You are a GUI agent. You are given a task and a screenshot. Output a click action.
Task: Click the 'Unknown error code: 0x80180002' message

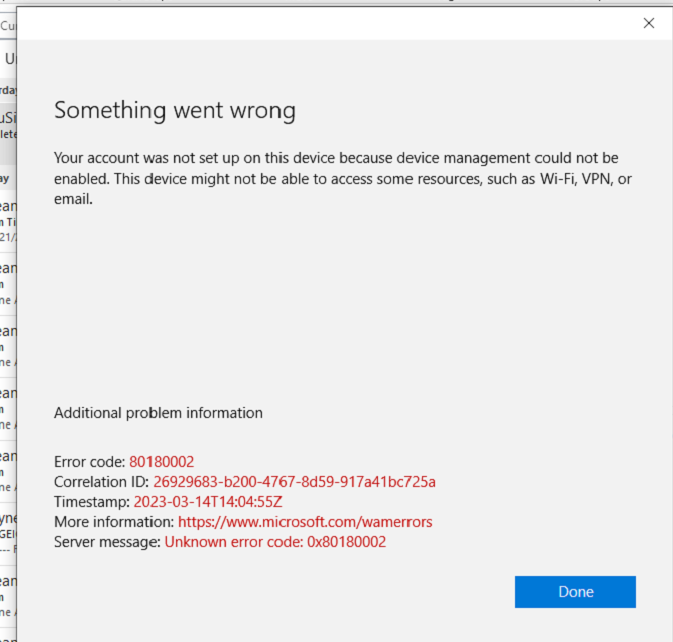275,542
